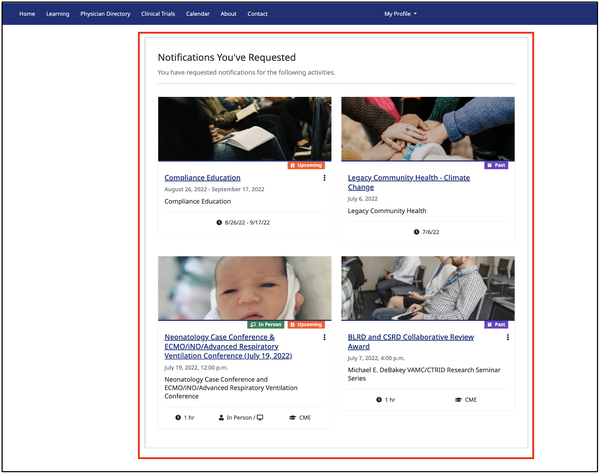
Task: Navigate to Clinical Trials
Action: click(158, 14)
